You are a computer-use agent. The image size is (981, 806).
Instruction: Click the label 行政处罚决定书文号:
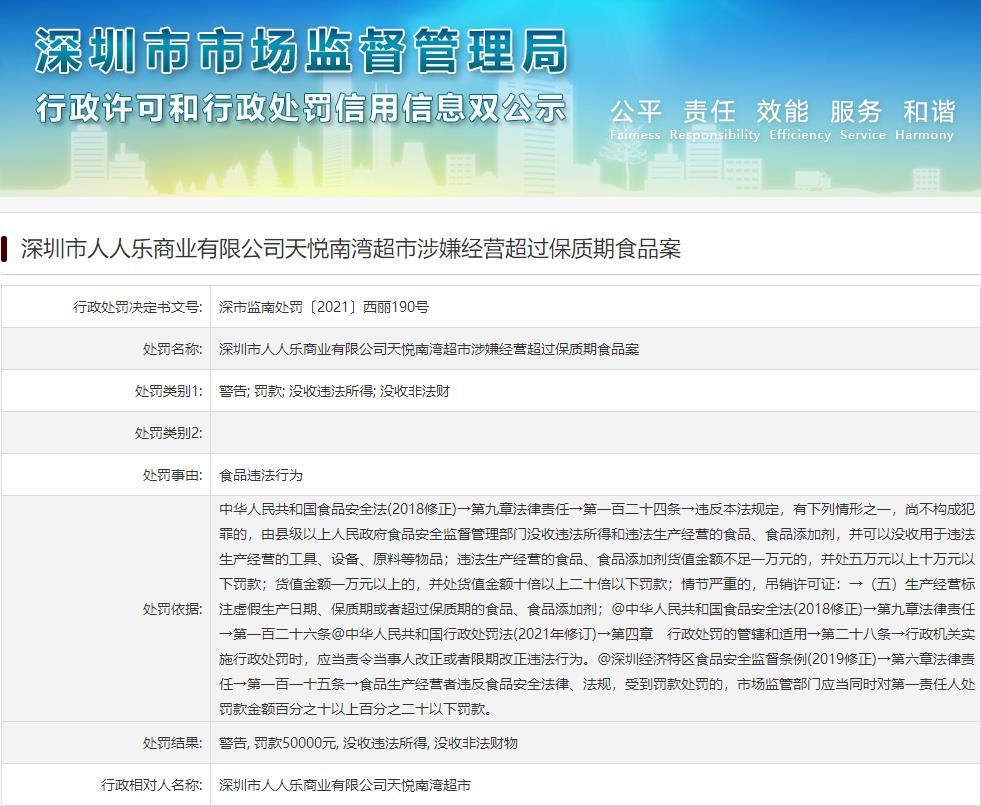pos(137,307)
